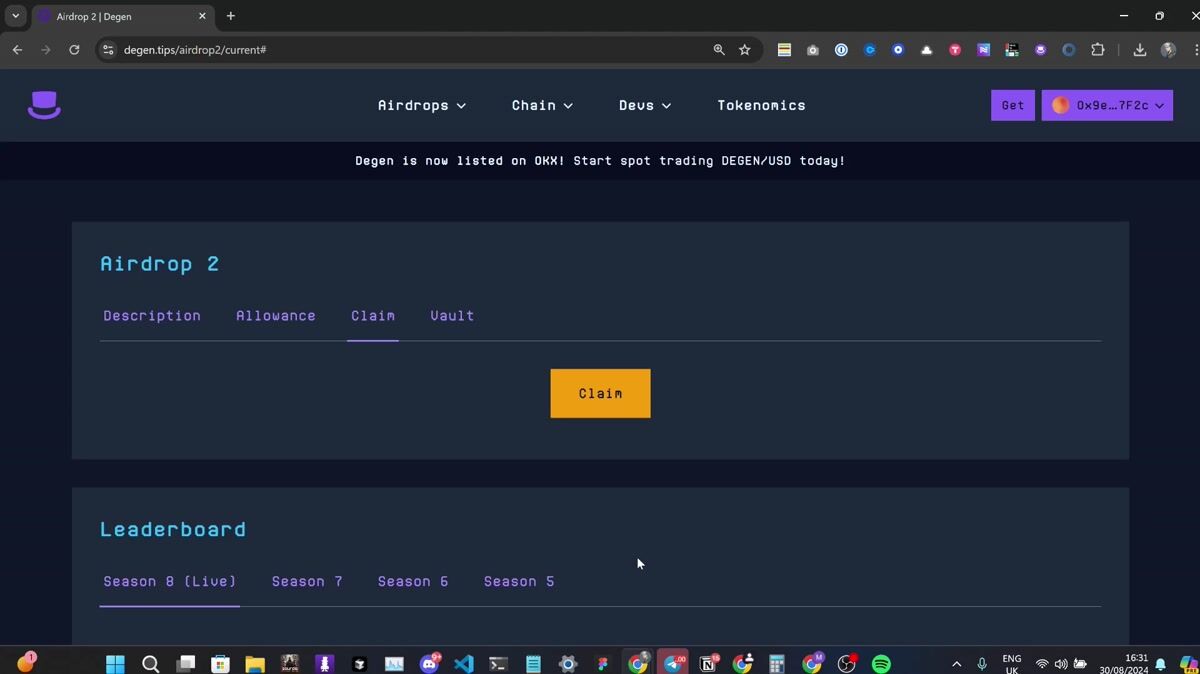This screenshot has height=674, width=1200.
Task: Open Chrome downloads icon
Action: (x=1139, y=50)
